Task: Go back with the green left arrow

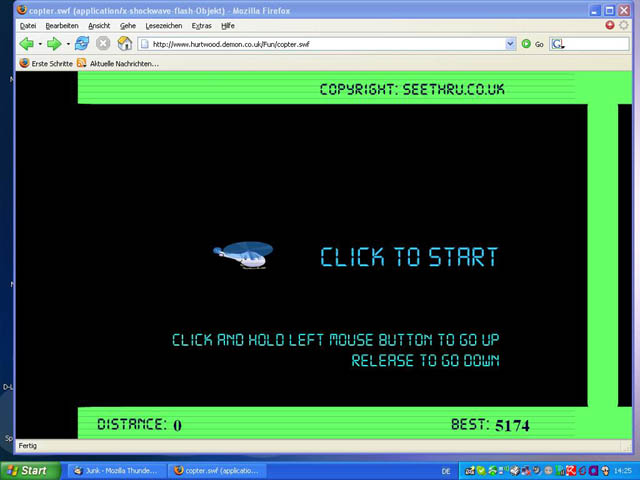Action: pyautogui.click(x=27, y=44)
